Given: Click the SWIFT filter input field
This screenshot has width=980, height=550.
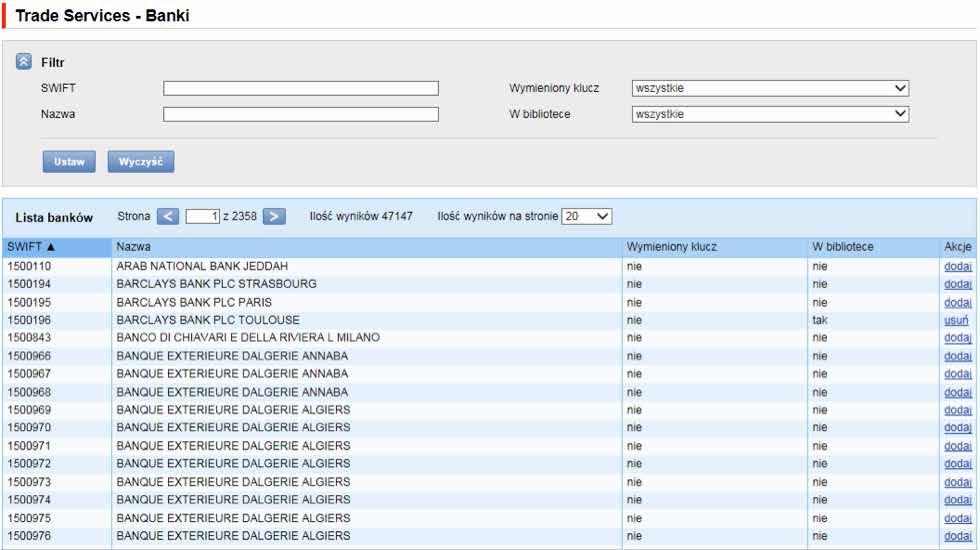Looking at the screenshot, I should tap(301, 88).
